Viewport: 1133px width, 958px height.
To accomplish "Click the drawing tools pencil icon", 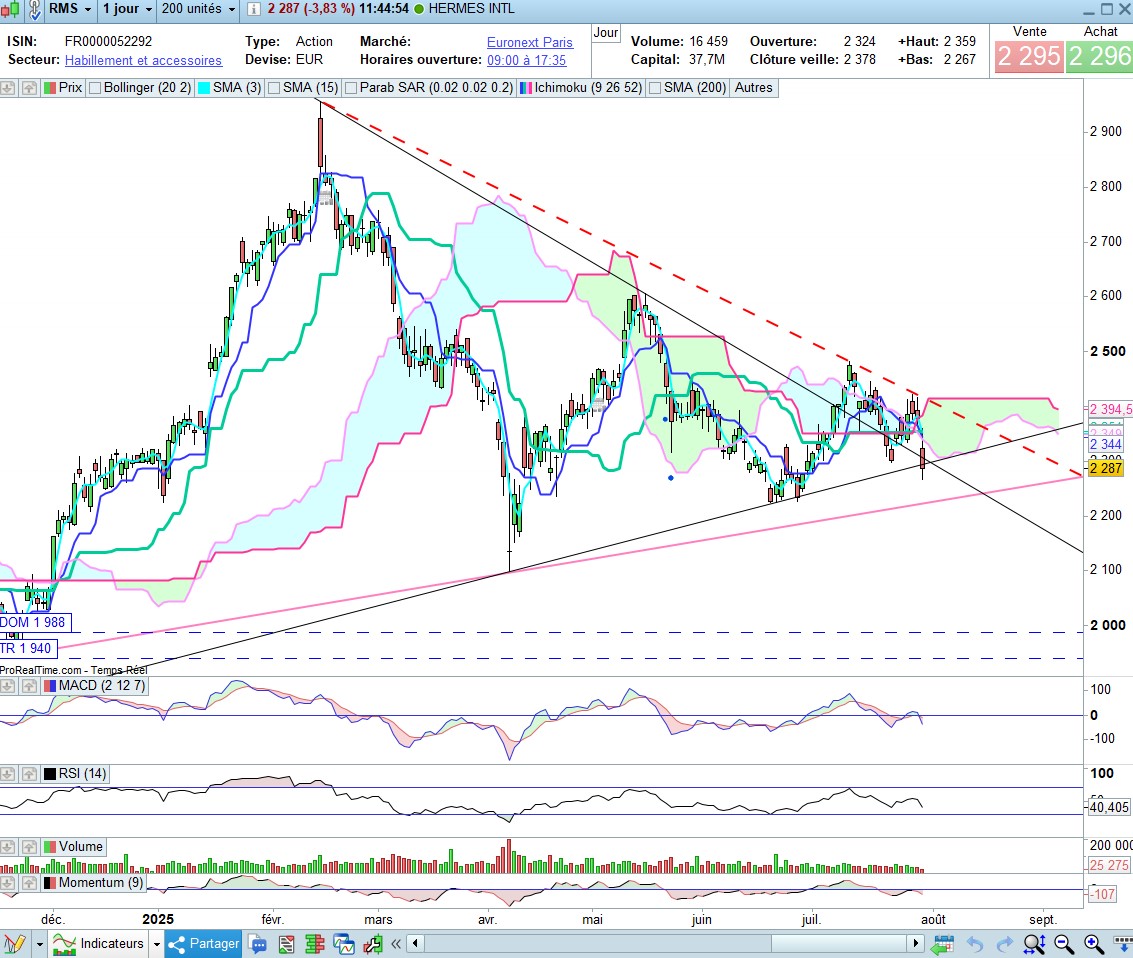I will tap(14, 943).
